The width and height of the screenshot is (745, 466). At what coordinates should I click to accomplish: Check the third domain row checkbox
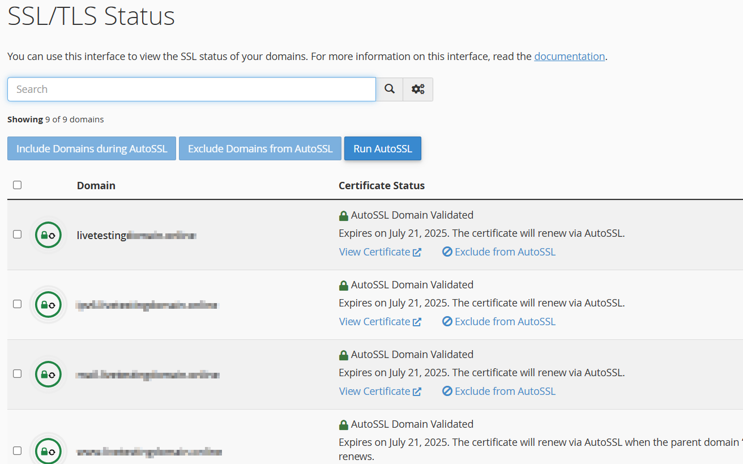pyautogui.click(x=18, y=374)
